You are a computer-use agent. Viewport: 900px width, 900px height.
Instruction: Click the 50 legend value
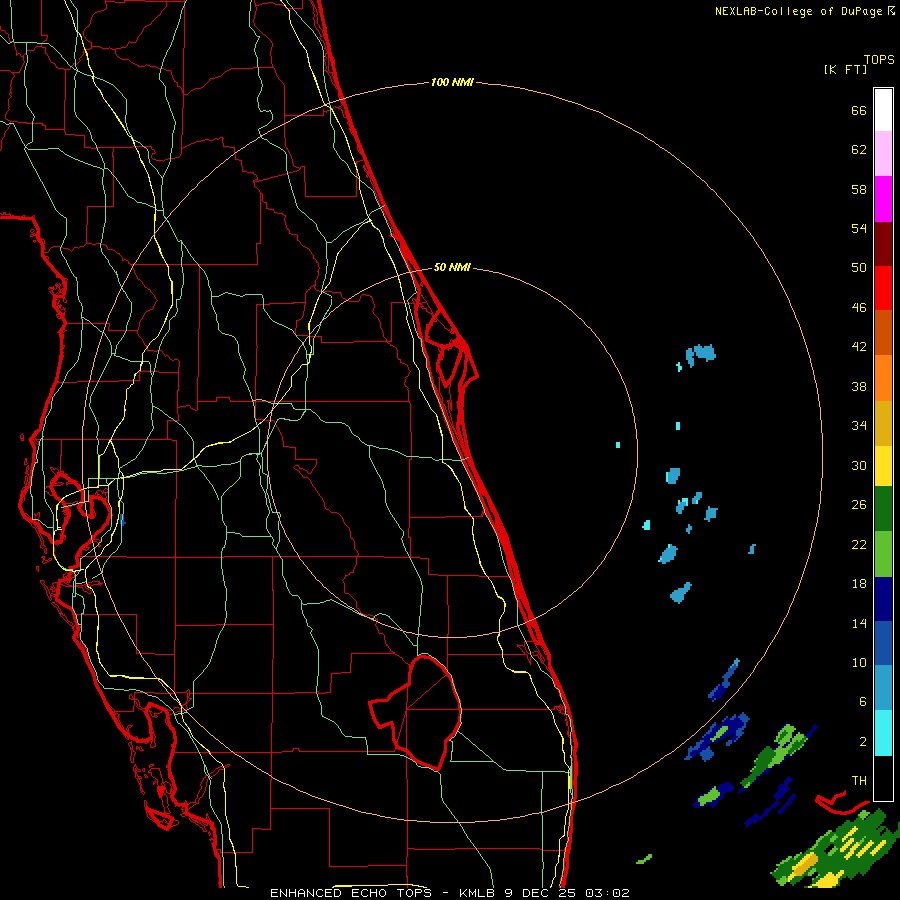[859, 268]
